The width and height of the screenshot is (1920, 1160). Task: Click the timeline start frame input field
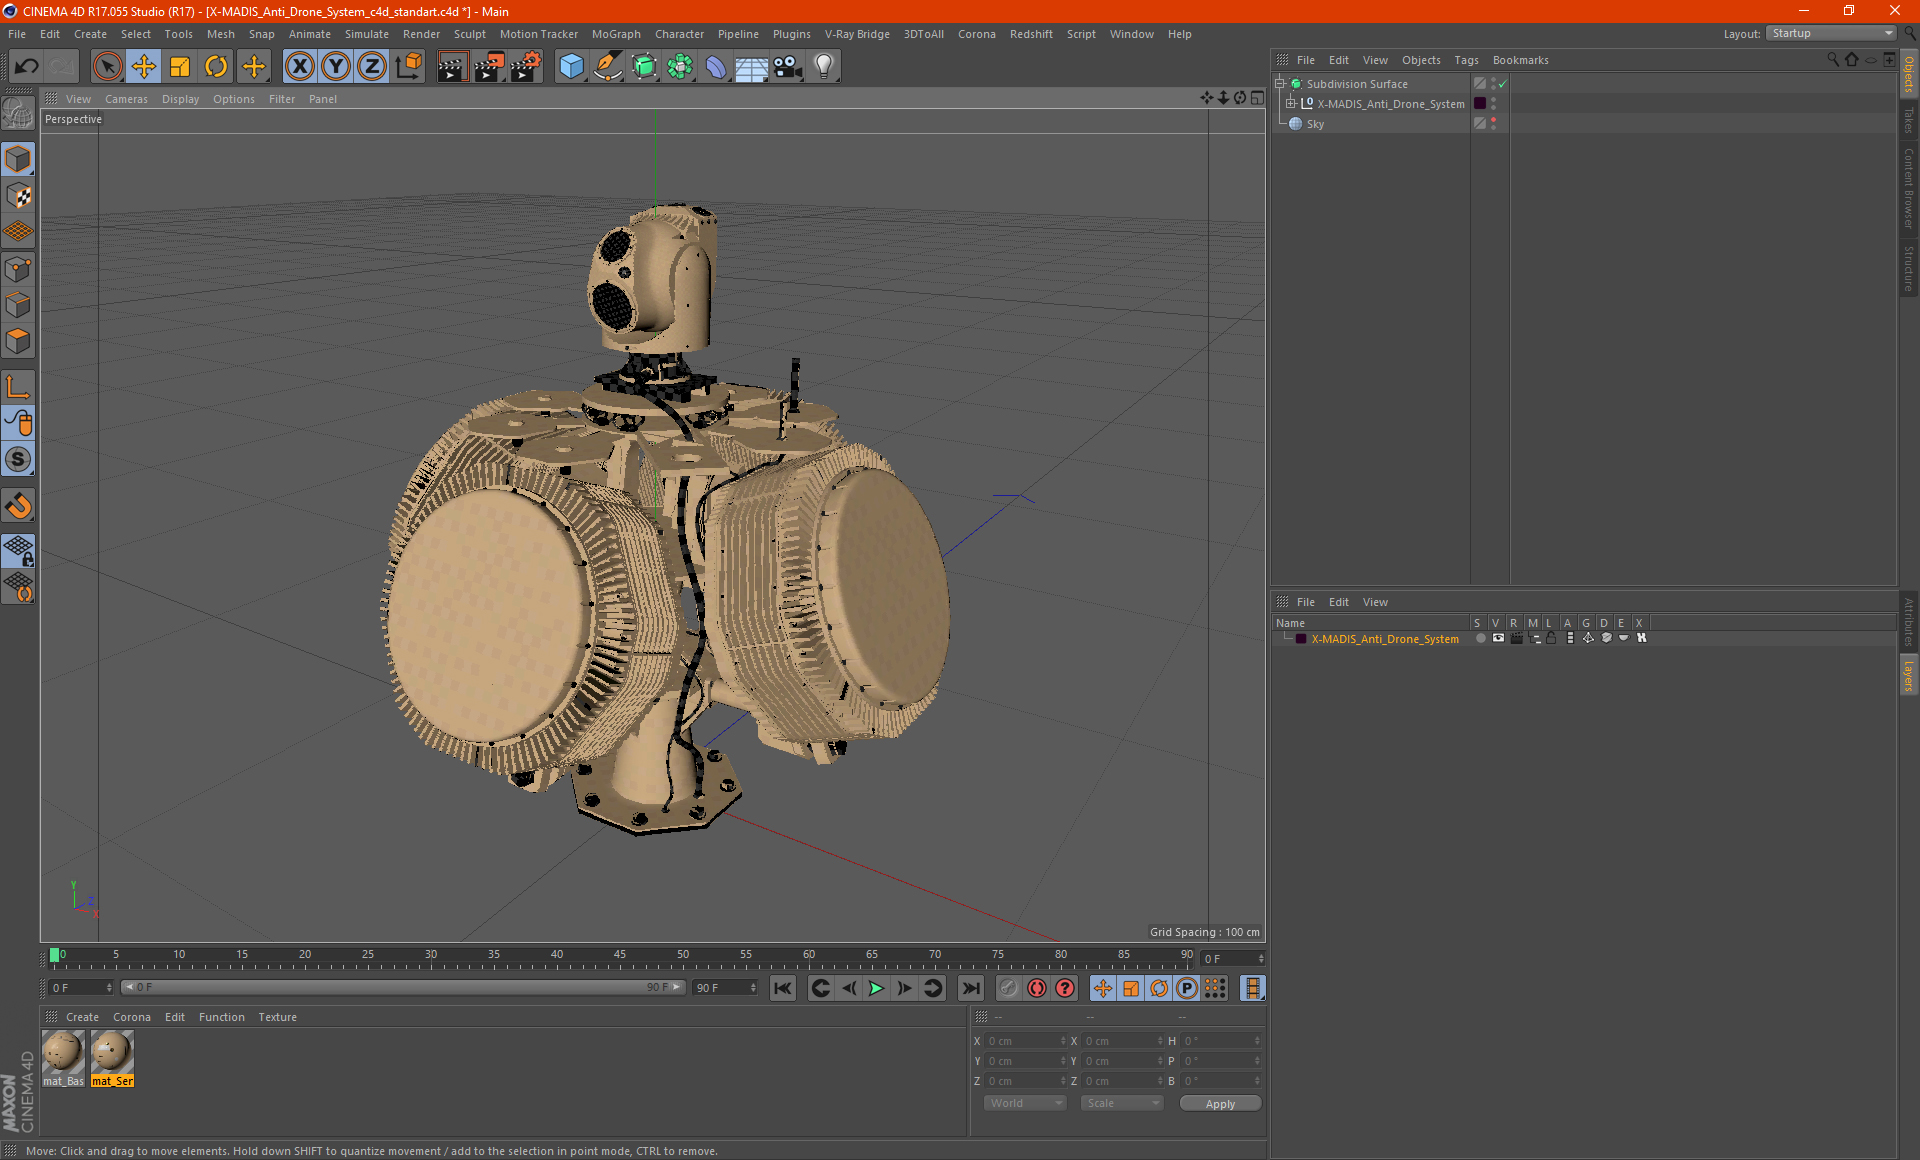click(75, 987)
